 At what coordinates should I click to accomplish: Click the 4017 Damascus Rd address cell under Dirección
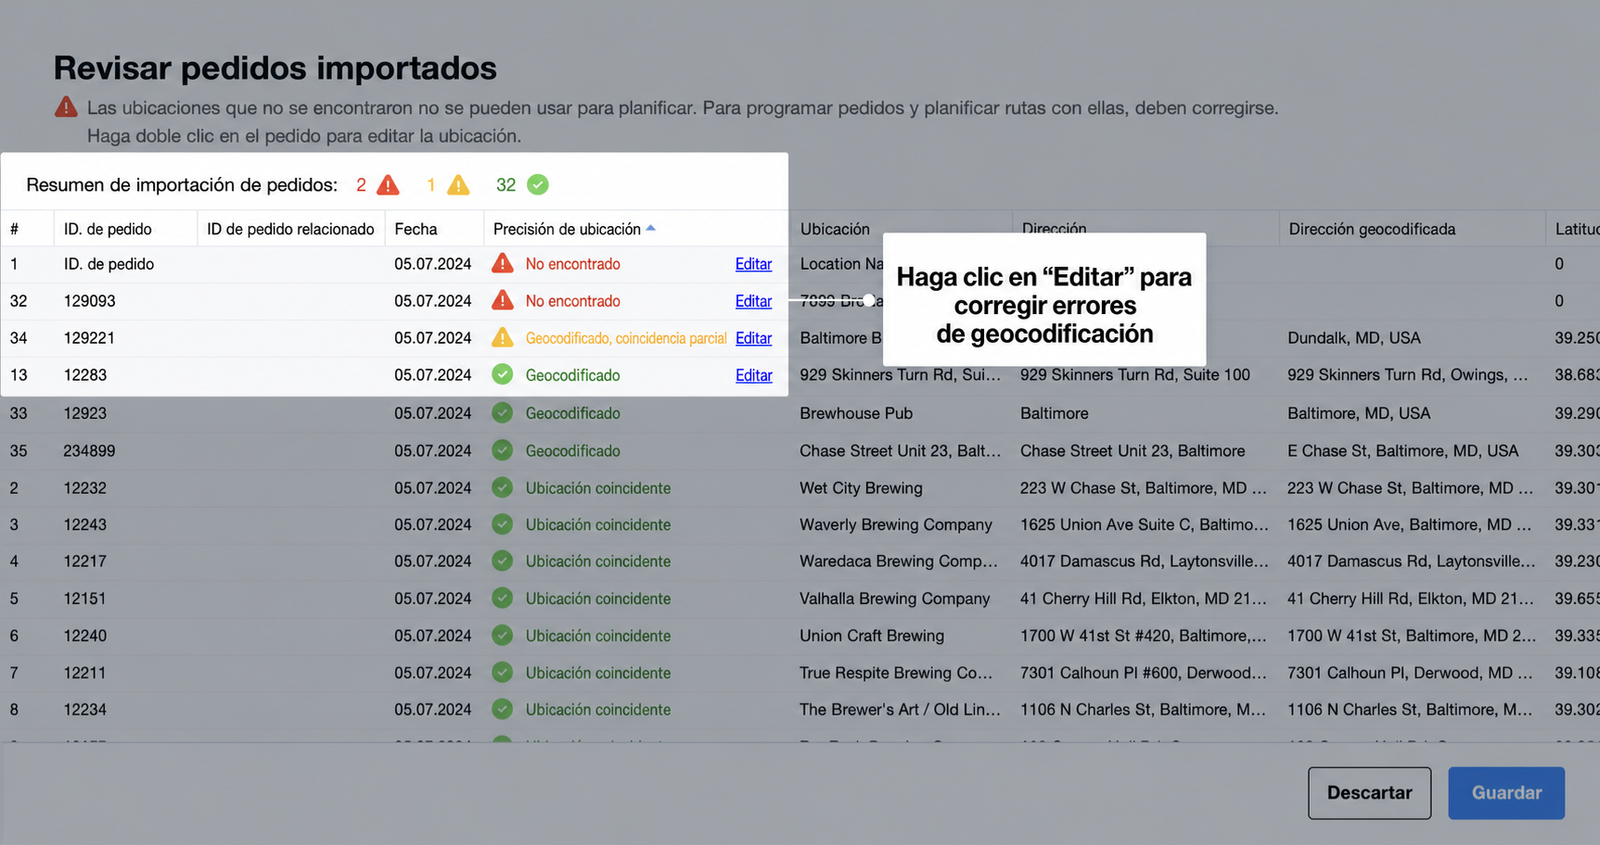click(x=1144, y=561)
